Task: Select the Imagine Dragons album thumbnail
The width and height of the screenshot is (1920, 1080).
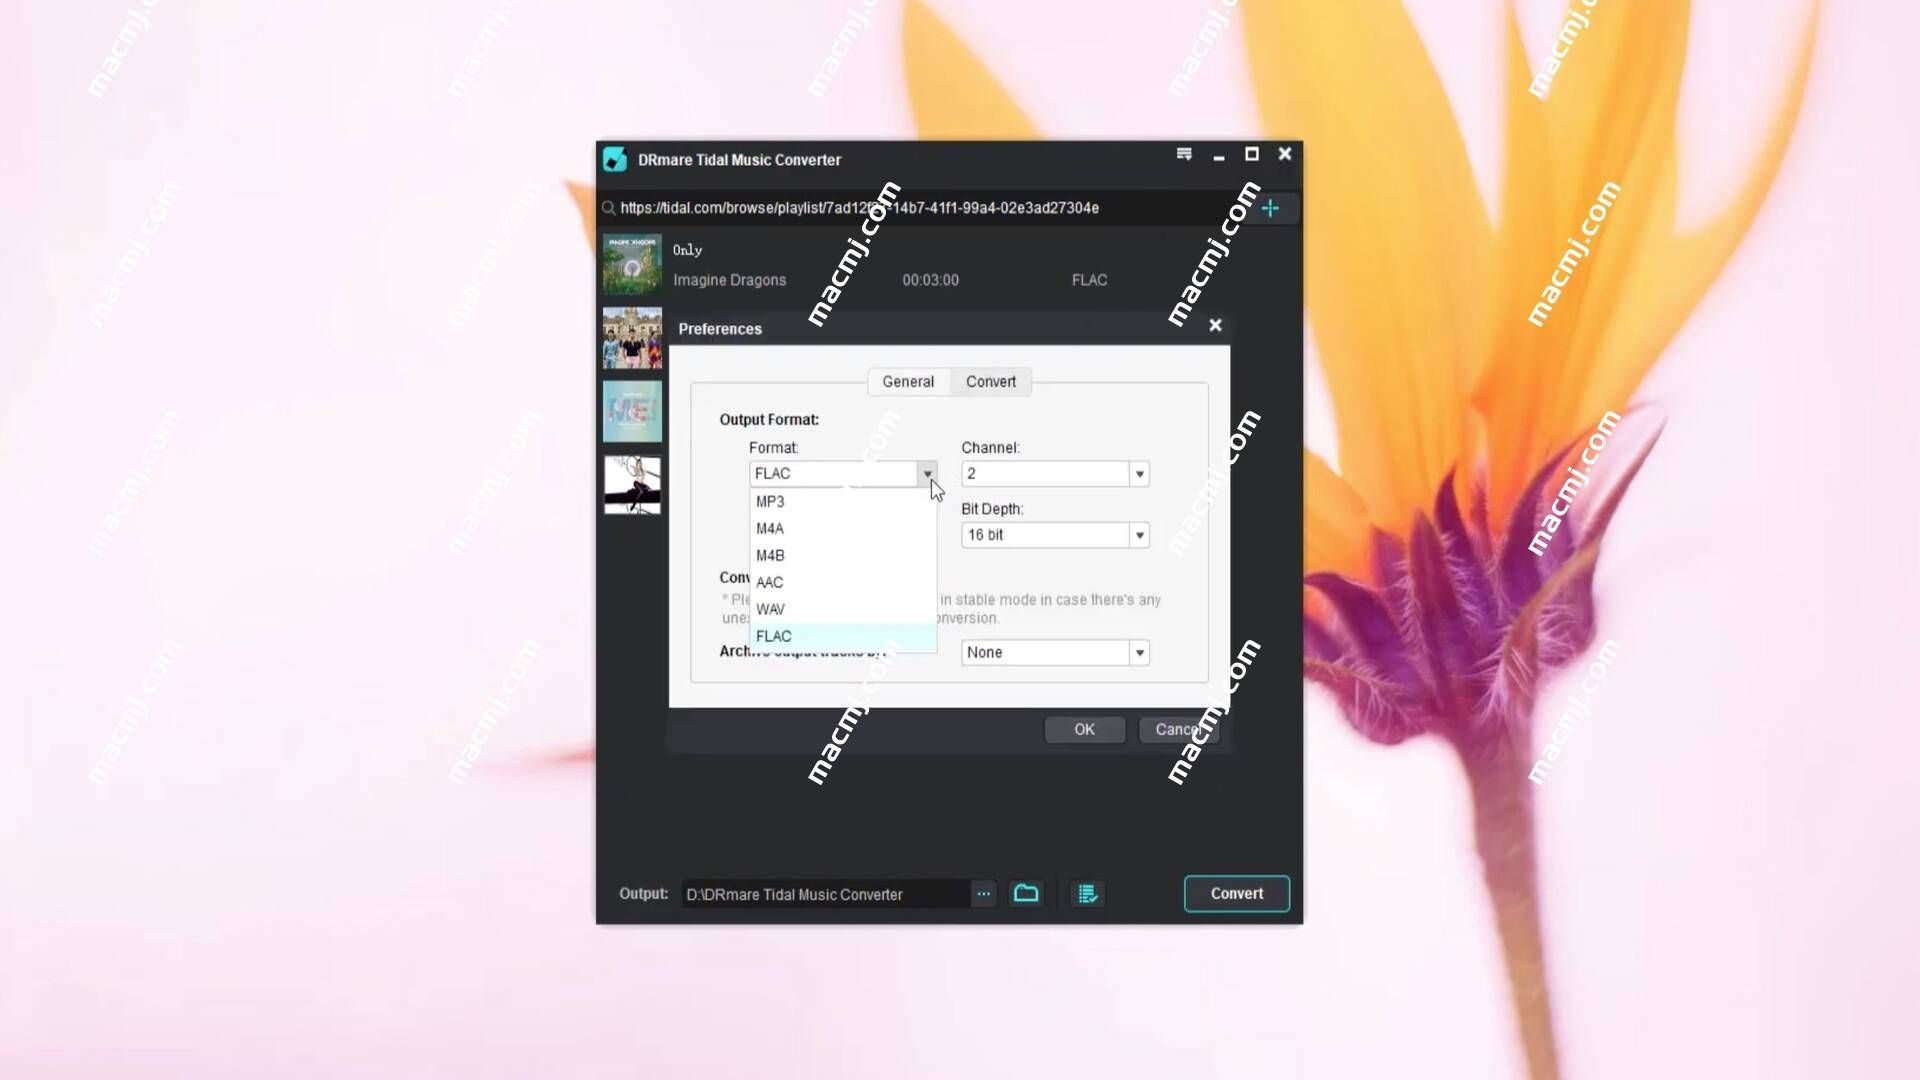Action: pyautogui.click(x=632, y=264)
